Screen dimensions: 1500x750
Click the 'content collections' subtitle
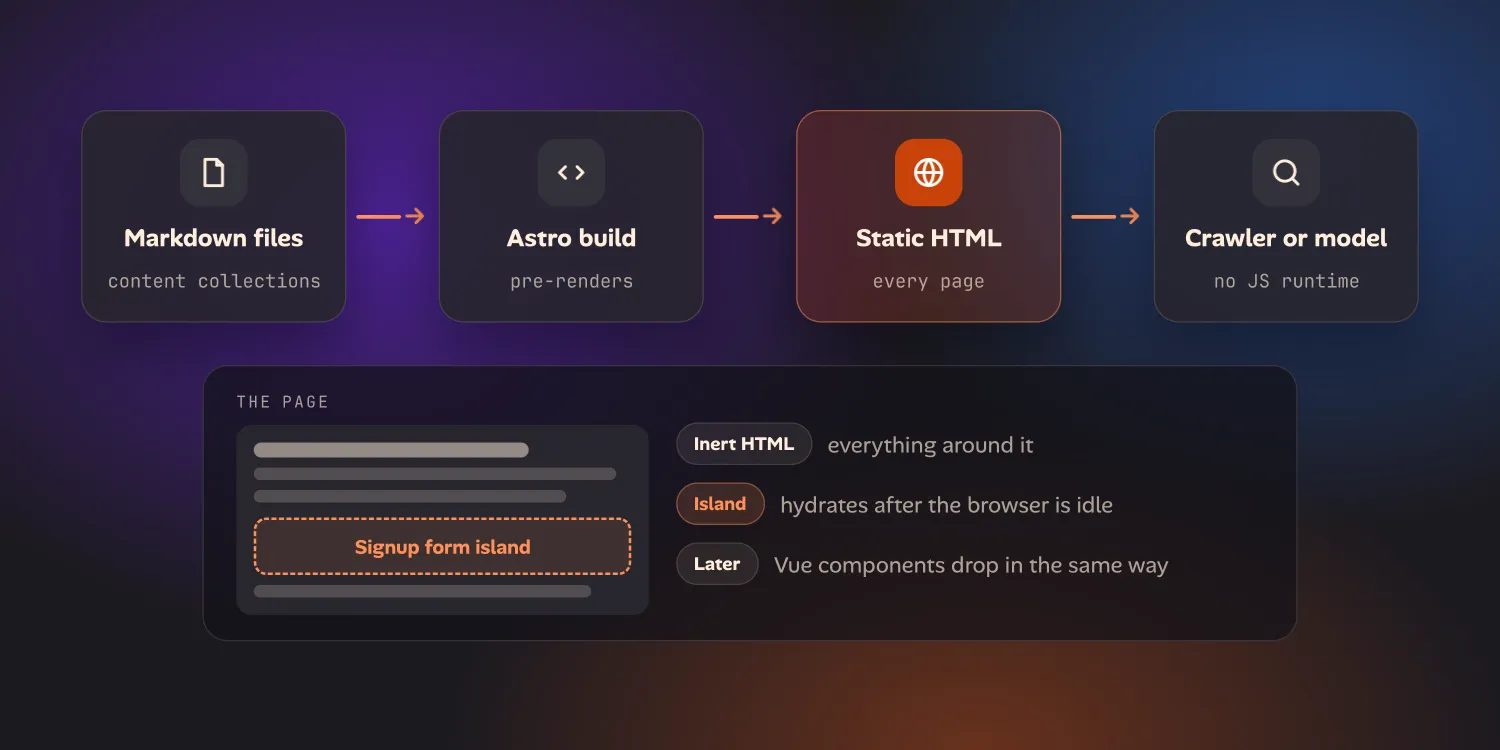coord(214,281)
